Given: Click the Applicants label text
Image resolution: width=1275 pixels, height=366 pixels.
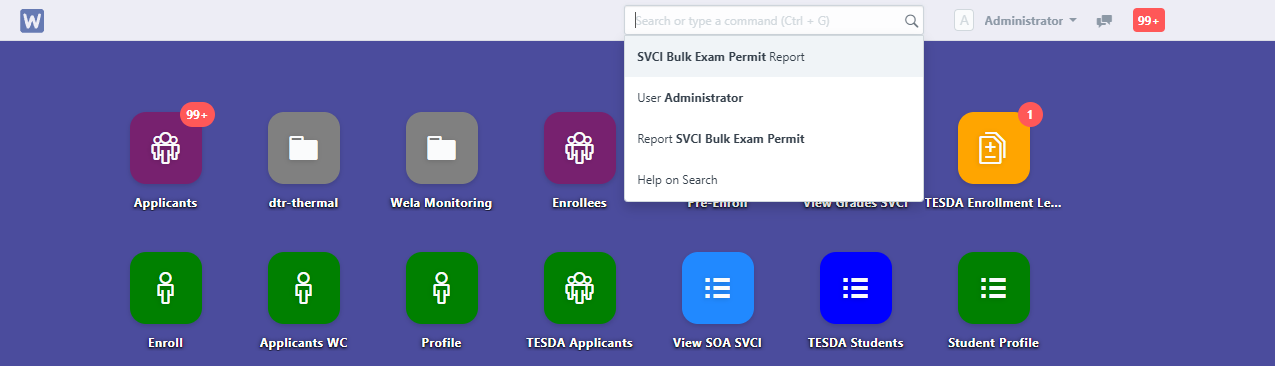Looking at the screenshot, I should pyautogui.click(x=166, y=203).
